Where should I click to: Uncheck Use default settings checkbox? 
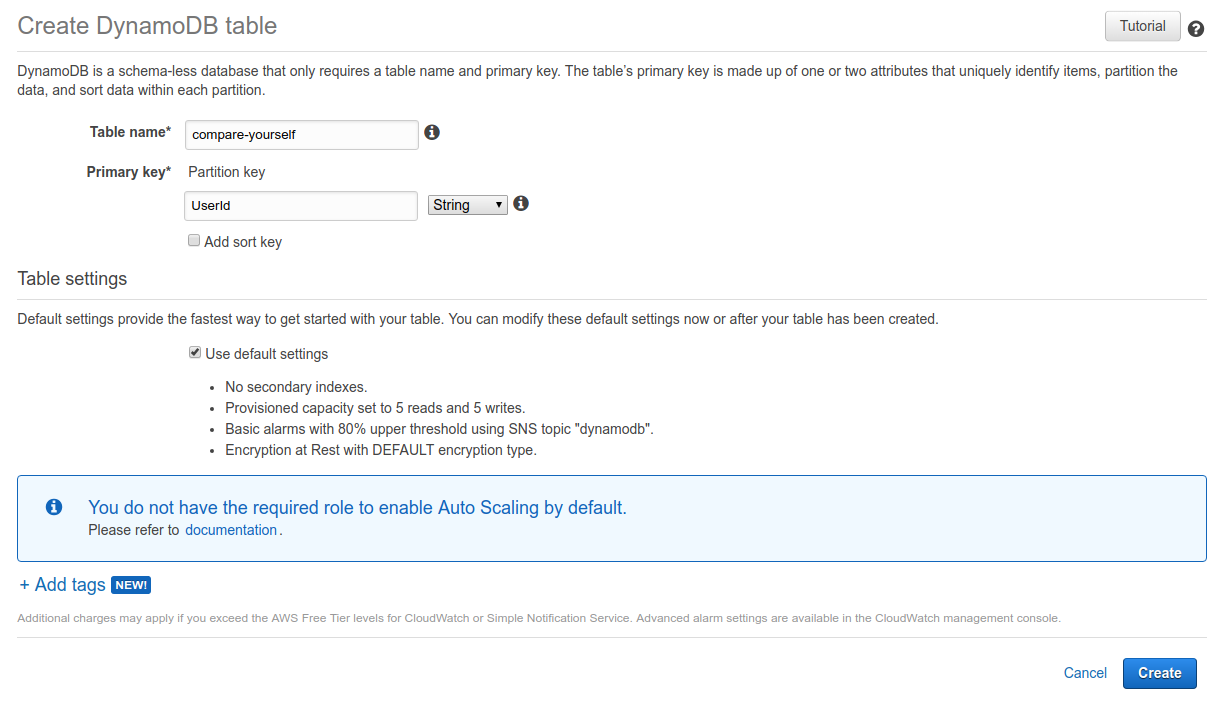coord(195,353)
